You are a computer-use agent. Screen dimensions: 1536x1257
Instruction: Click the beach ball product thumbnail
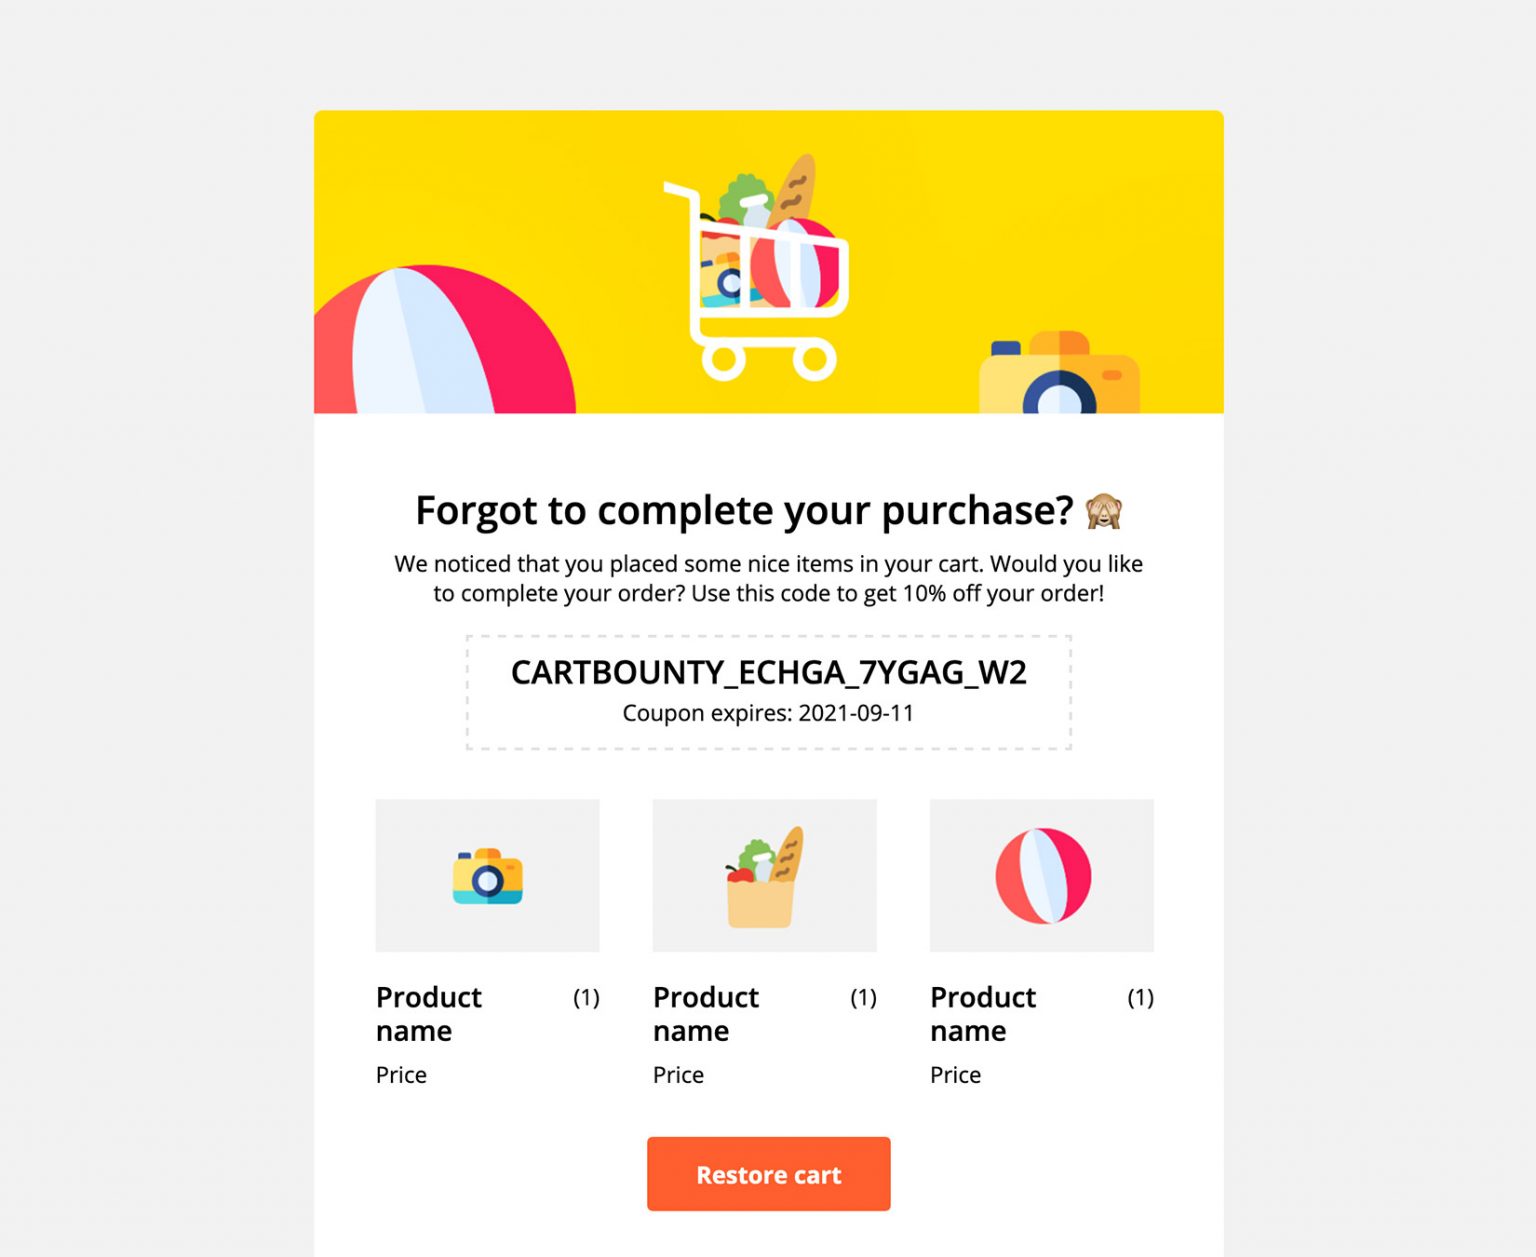(x=1041, y=874)
